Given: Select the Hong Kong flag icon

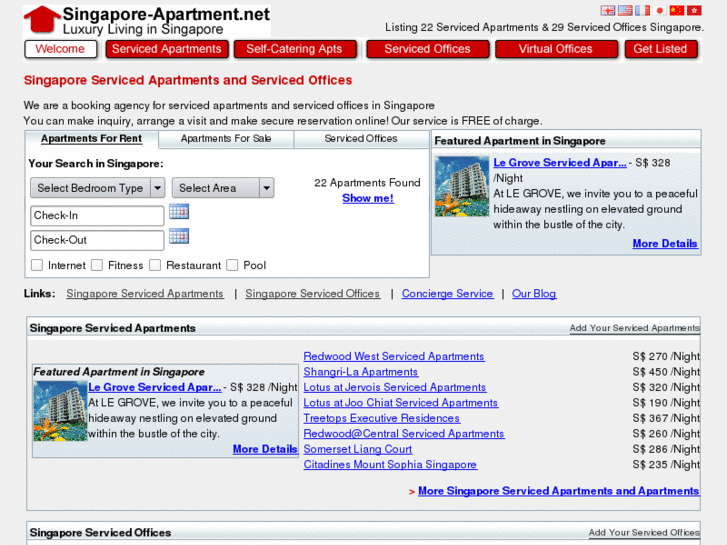Looking at the screenshot, I should click(x=693, y=10).
